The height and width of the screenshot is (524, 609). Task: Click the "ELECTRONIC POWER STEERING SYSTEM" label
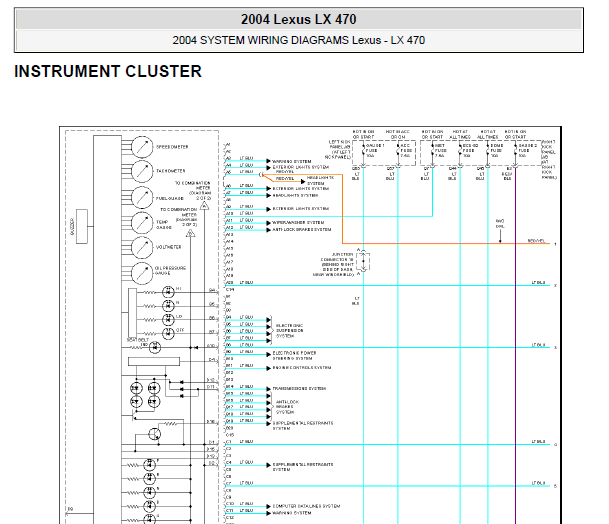[x=294, y=356]
